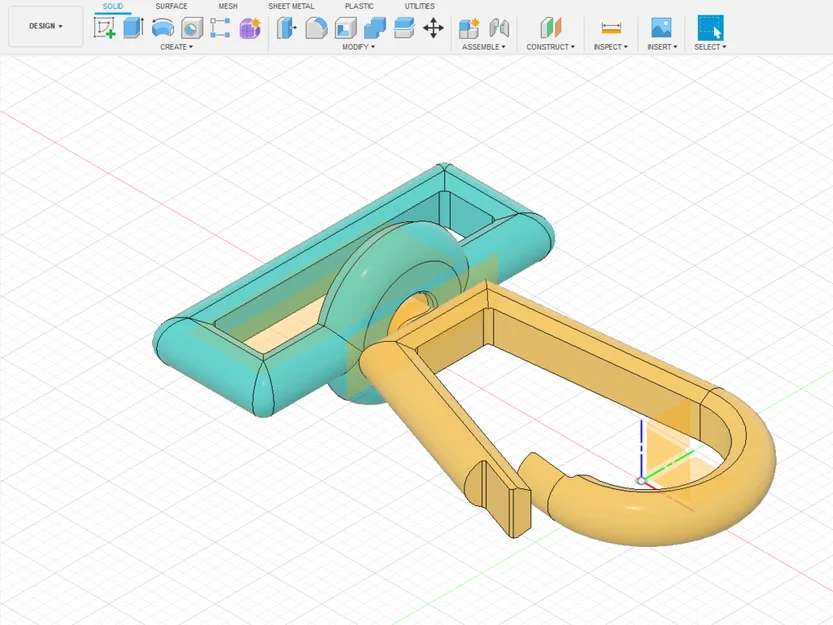
Task: Select the Revolve tool
Action: click(163, 28)
